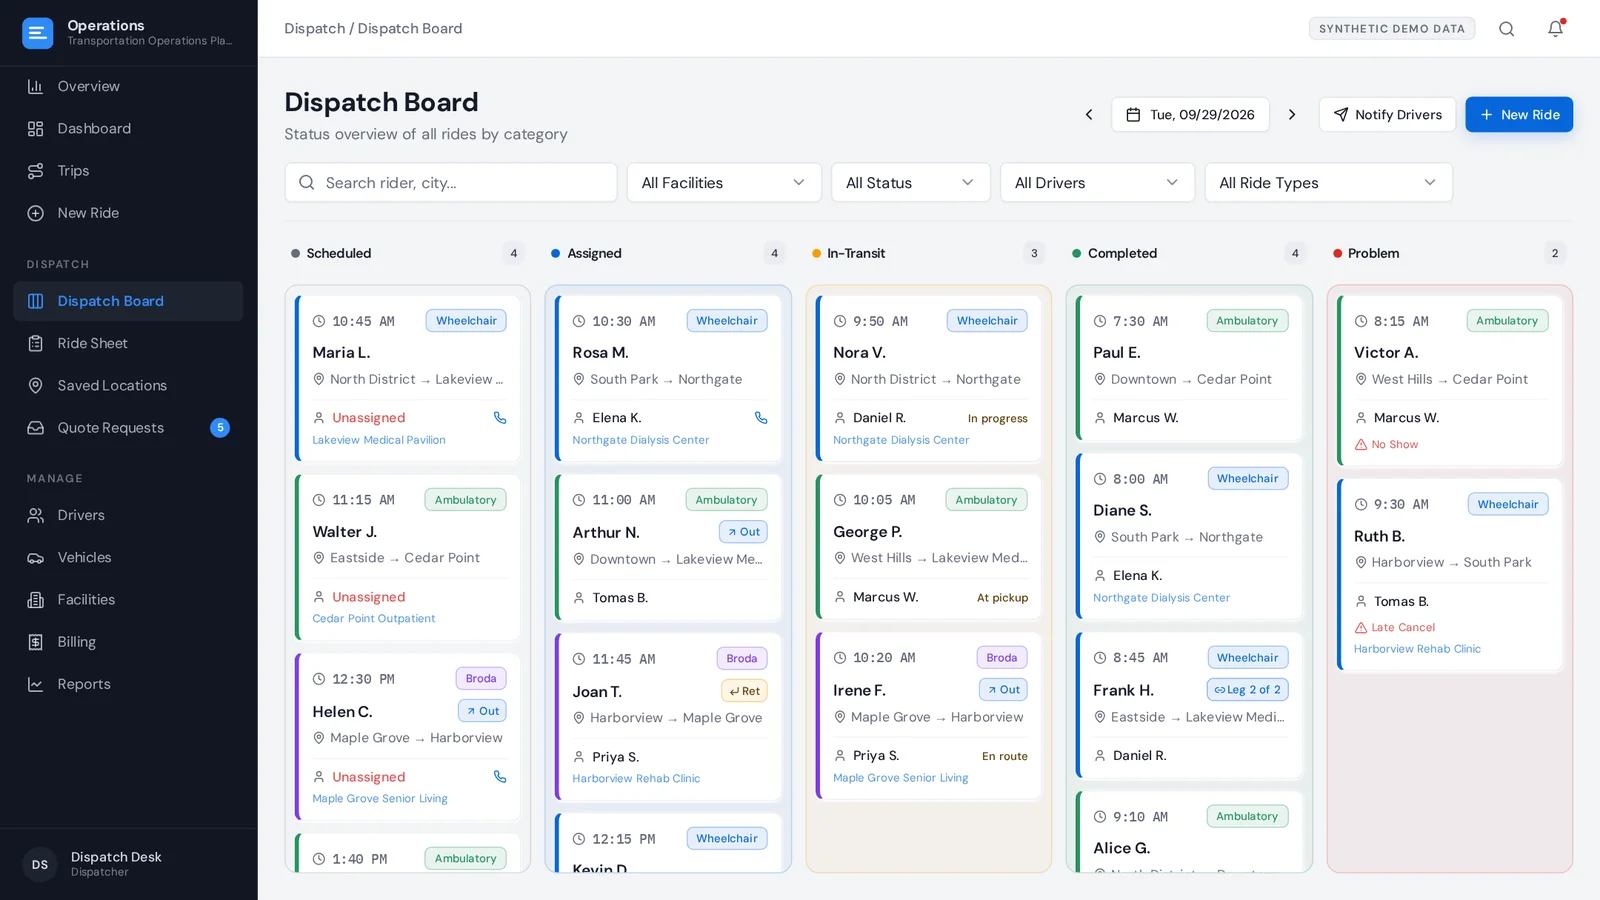Viewport: 1600px width, 900px height.
Task: Open Vehicles in sidebar
Action: click(x=128, y=558)
